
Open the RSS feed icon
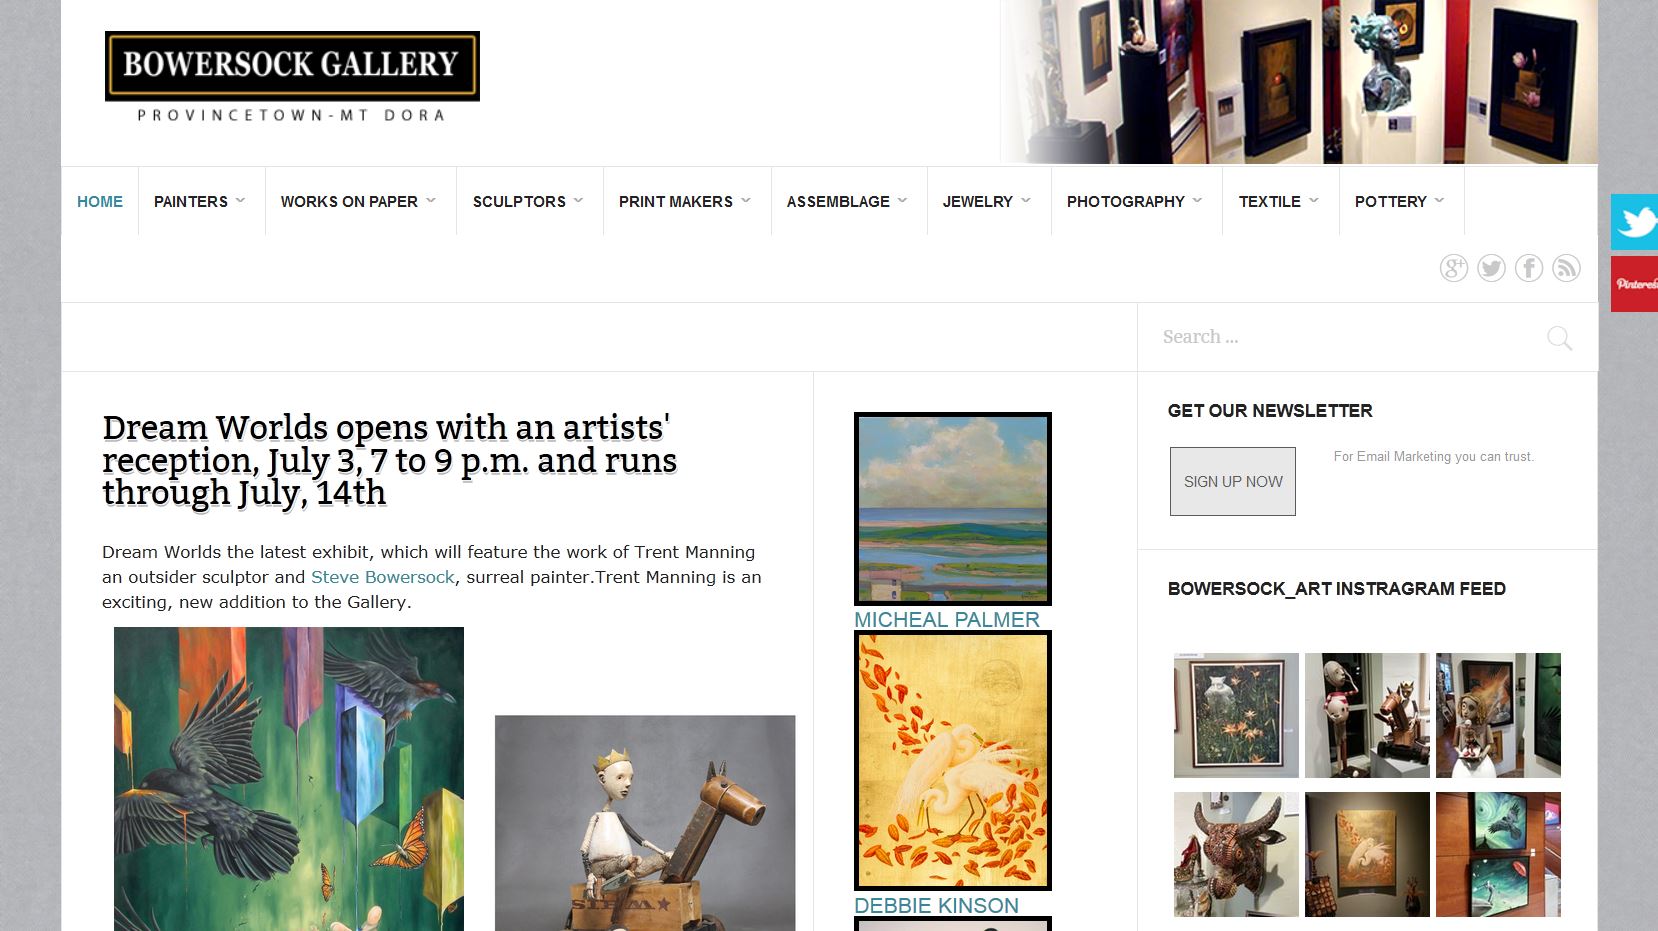1566,268
